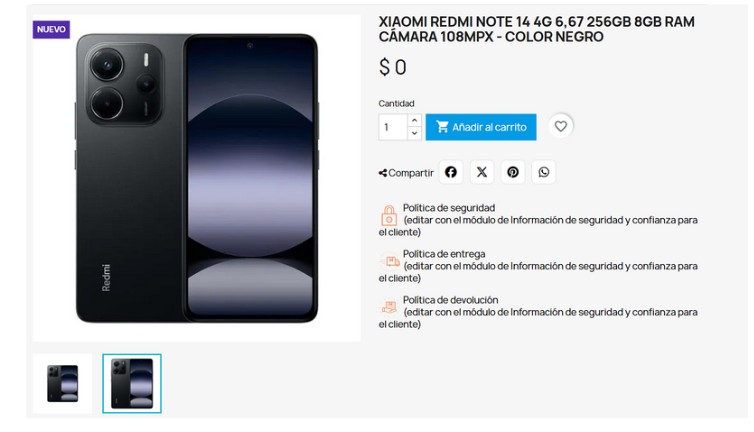Increase quantity with up arrow

(x=415, y=120)
